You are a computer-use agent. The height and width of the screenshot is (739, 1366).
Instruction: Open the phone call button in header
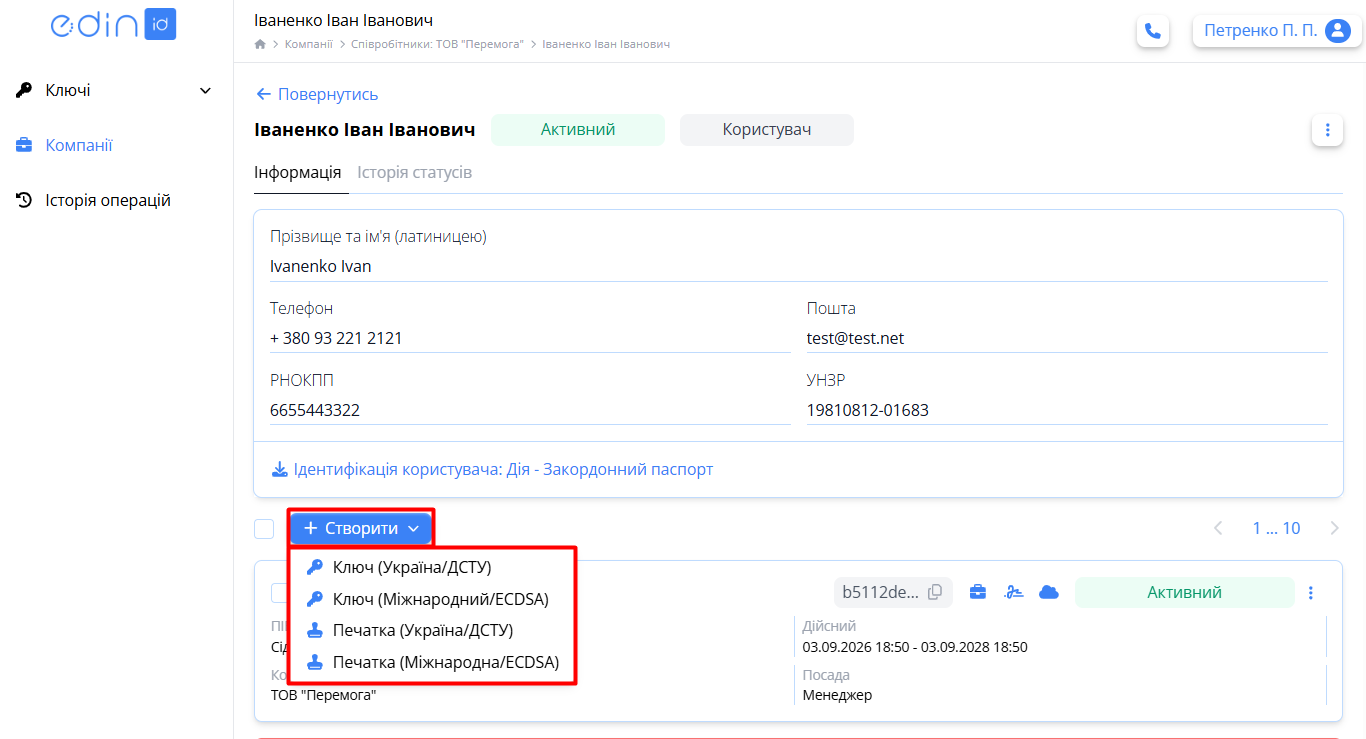coord(1153,31)
